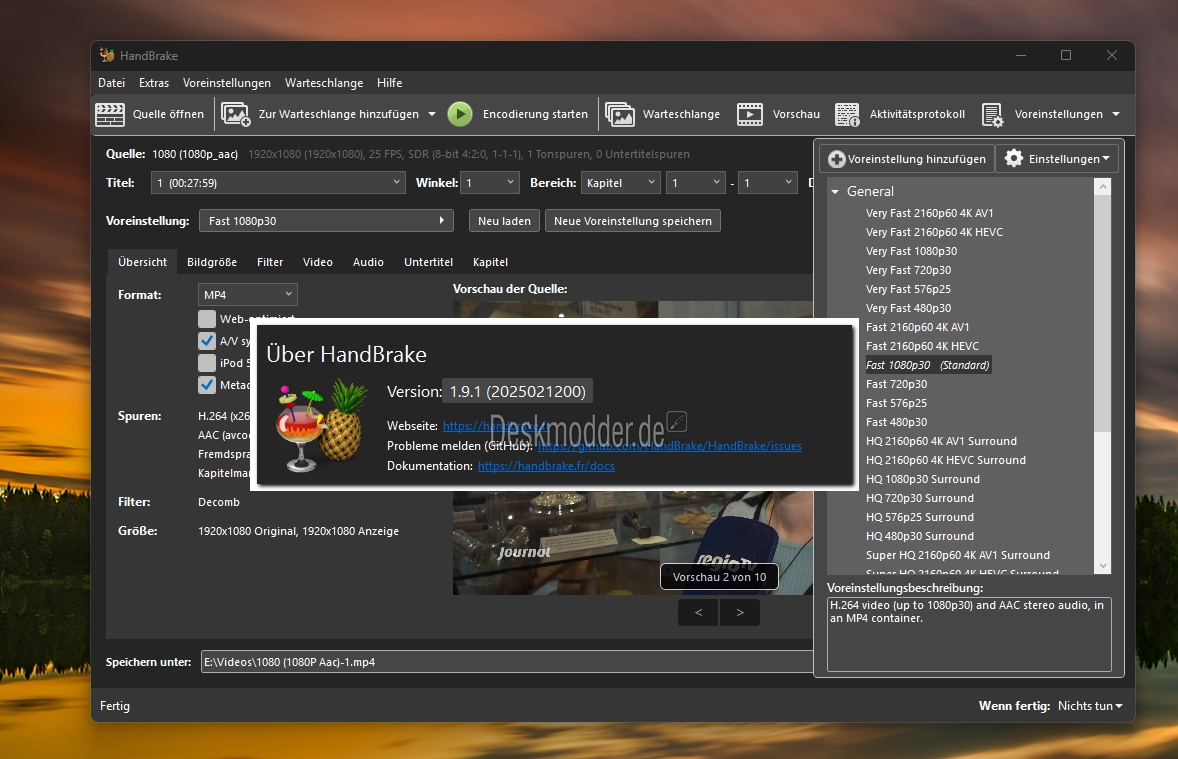This screenshot has height=759, width=1178.
Task: Click the Zur Warteschlange hinzufügen icon
Action: 235,114
